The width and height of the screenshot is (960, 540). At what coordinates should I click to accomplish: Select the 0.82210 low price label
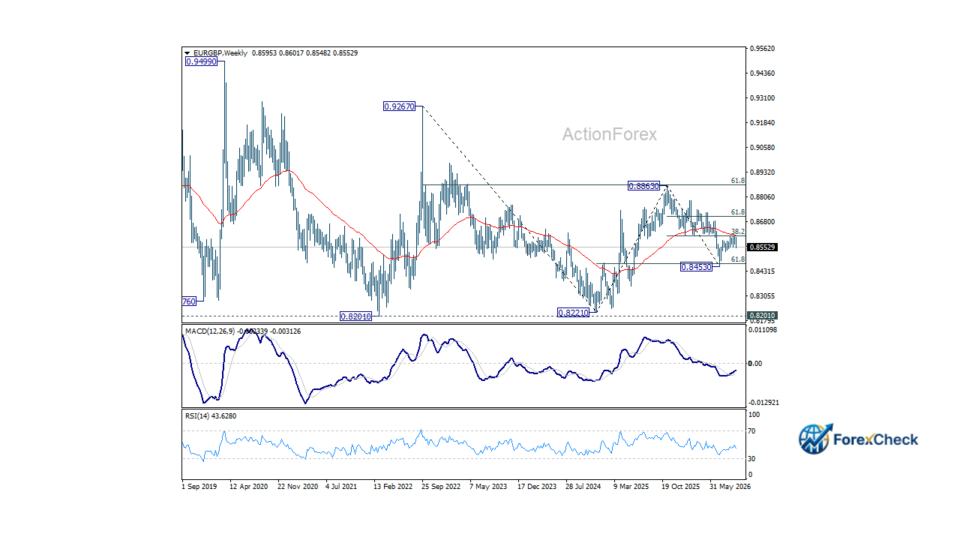tap(573, 313)
